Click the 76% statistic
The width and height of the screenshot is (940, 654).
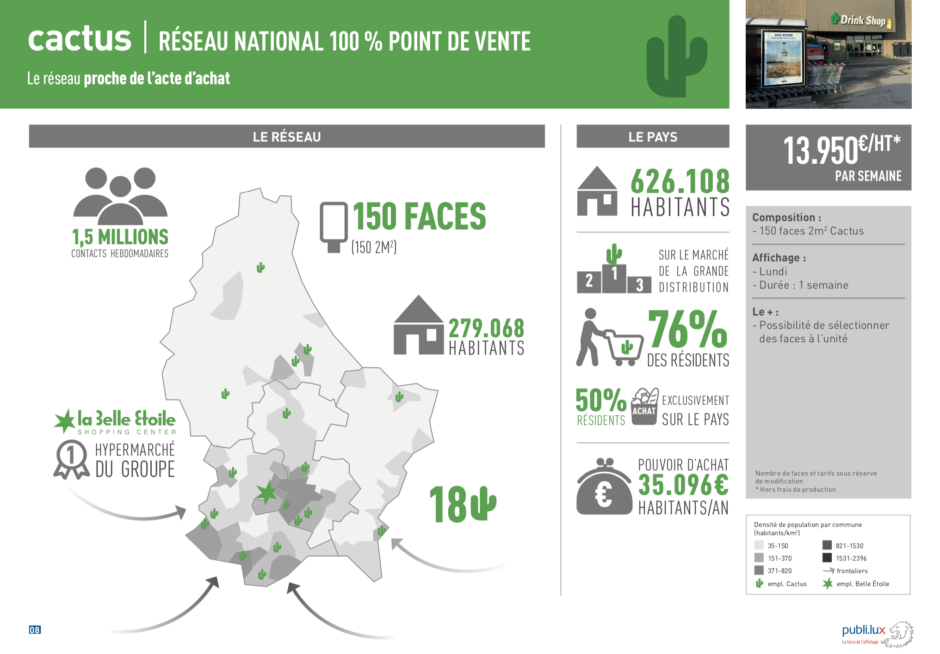coord(688,328)
